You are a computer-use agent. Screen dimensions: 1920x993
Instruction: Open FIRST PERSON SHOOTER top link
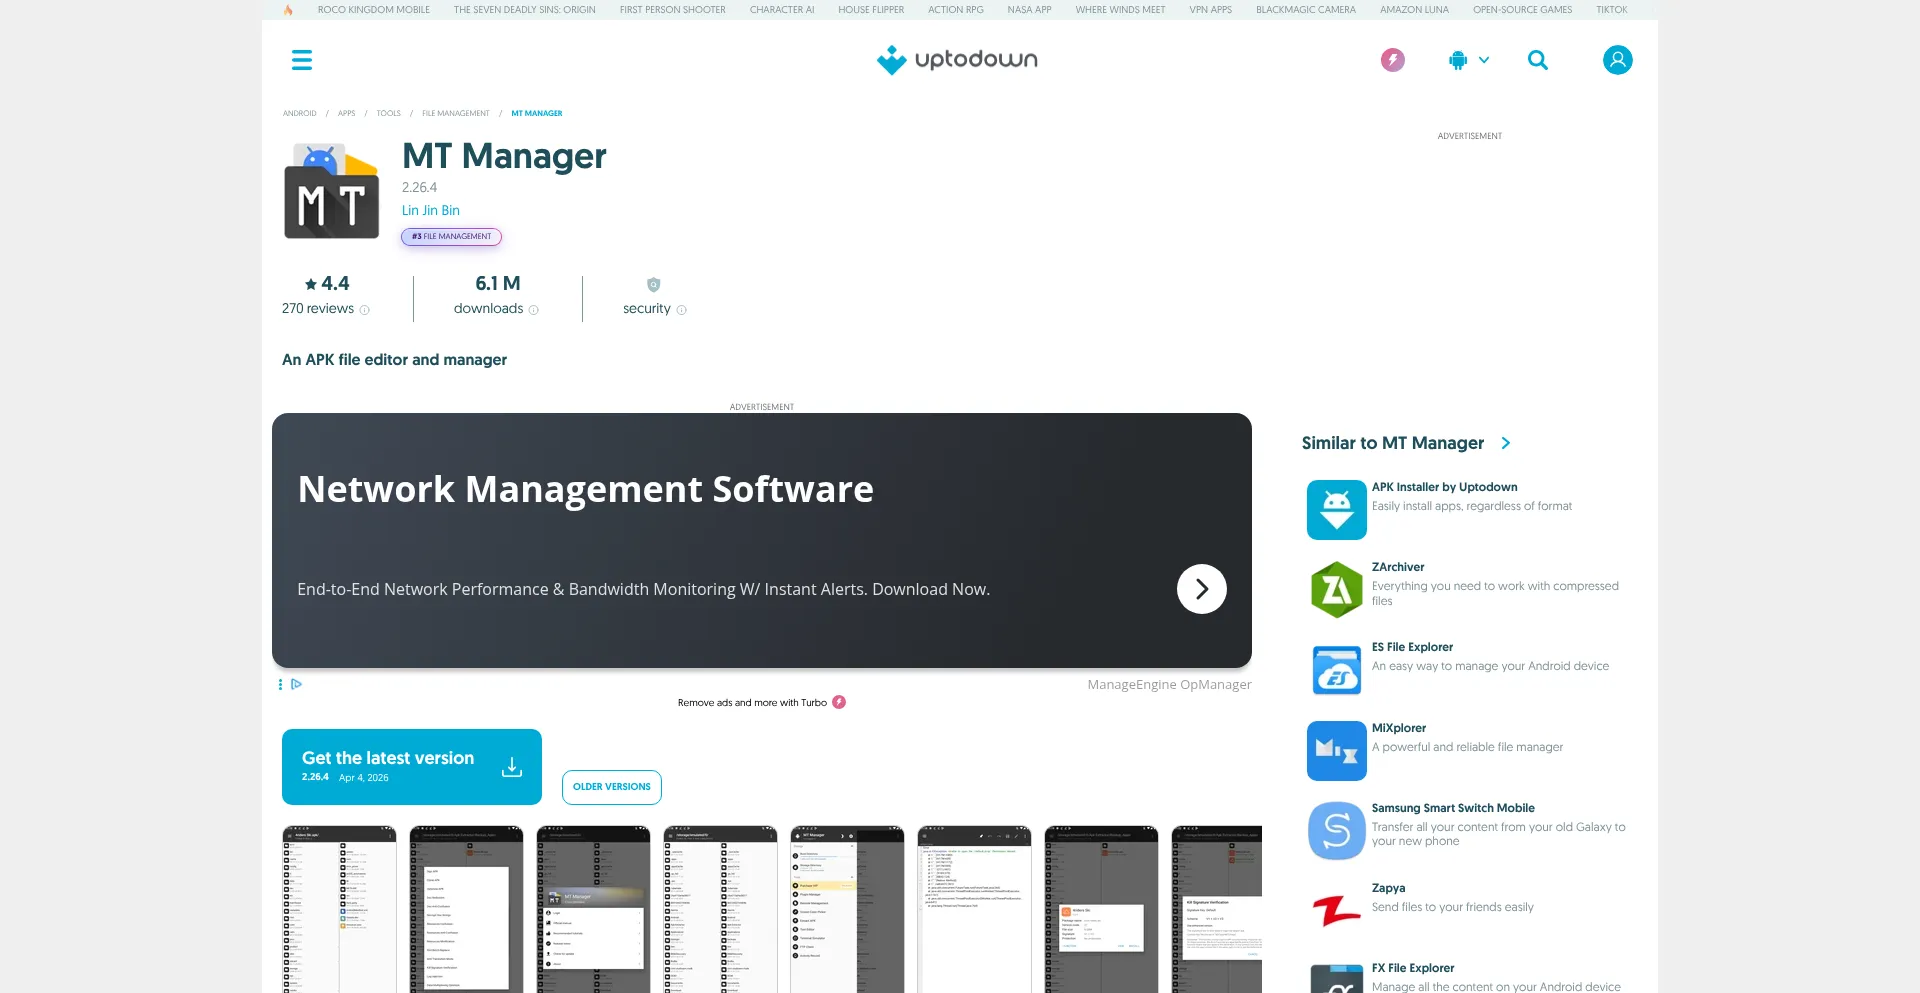pyautogui.click(x=673, y=10)
